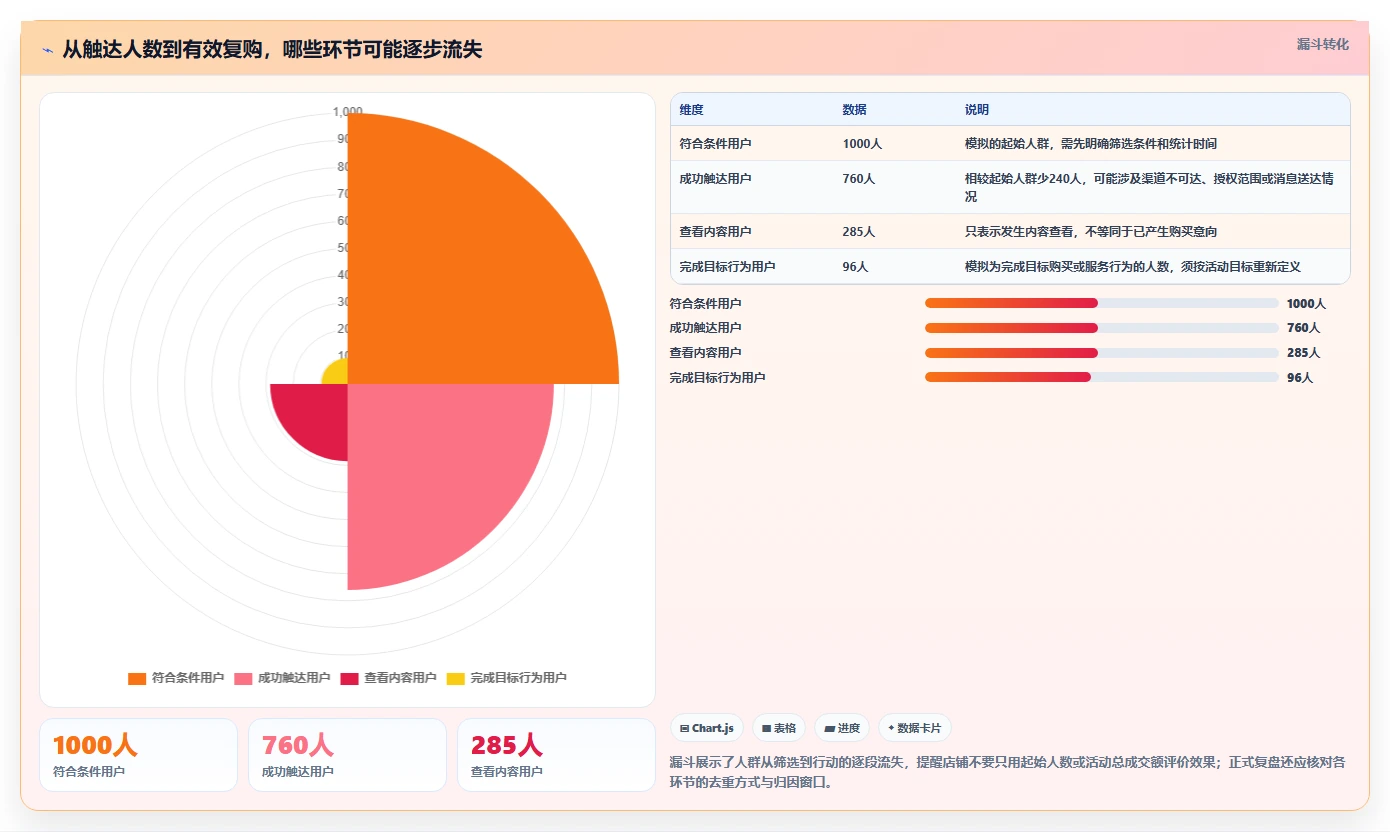Select the 查看内容用户 table cell
Screen dimensions: 1390x832
click(752, 232)
